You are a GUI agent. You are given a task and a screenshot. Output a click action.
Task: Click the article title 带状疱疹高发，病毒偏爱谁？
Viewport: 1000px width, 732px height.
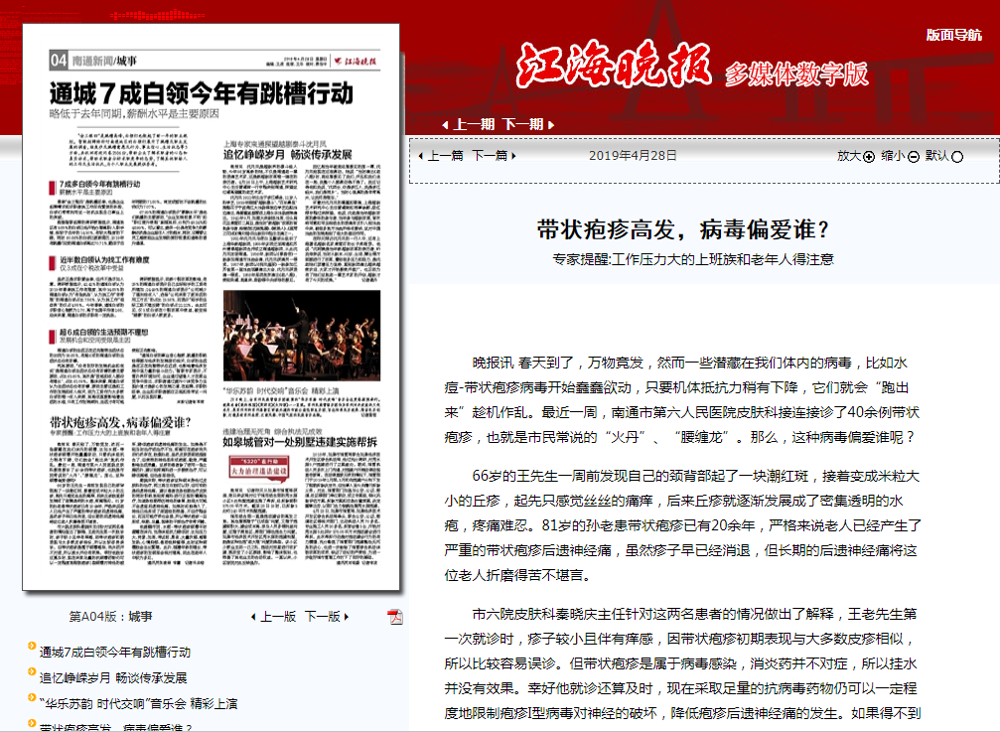[682, 230]
